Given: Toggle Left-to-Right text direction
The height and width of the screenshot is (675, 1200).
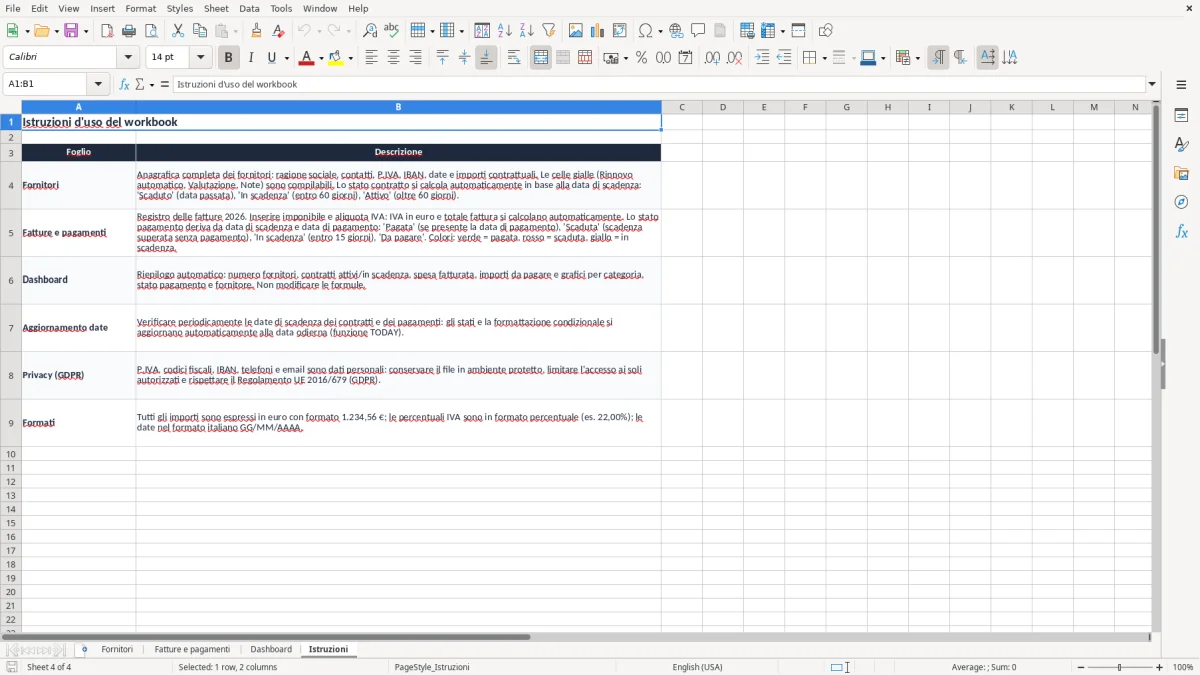Looking at the screenshot, I should click(x=938, y=58).
